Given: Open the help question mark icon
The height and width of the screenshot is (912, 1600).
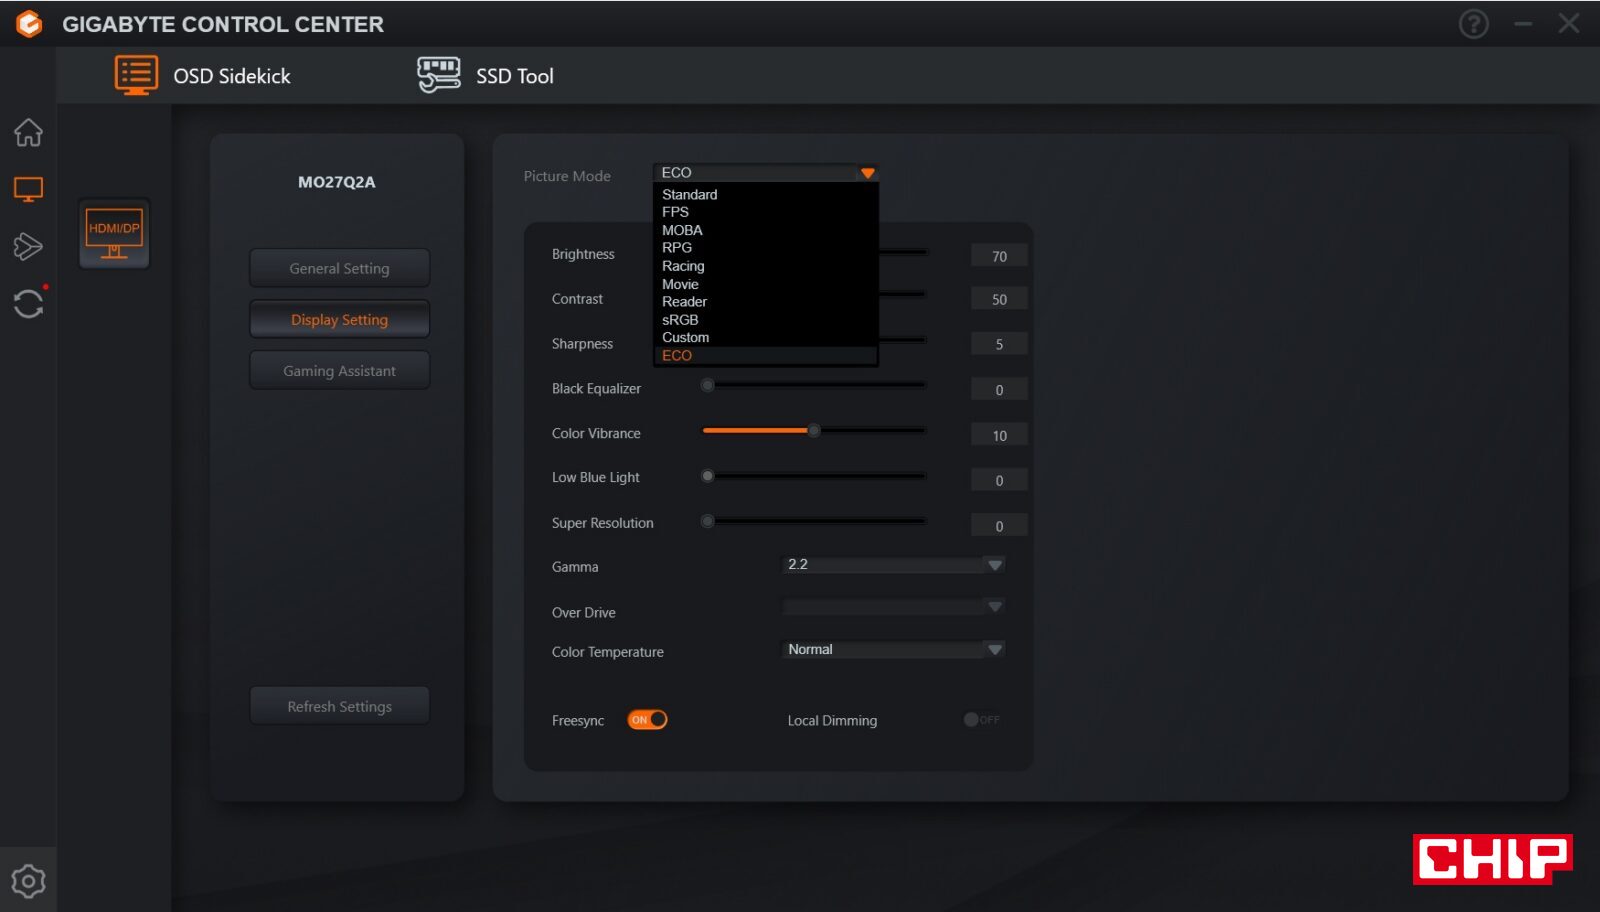Looking at the screenshot, I should click(x=1473, y=23).
